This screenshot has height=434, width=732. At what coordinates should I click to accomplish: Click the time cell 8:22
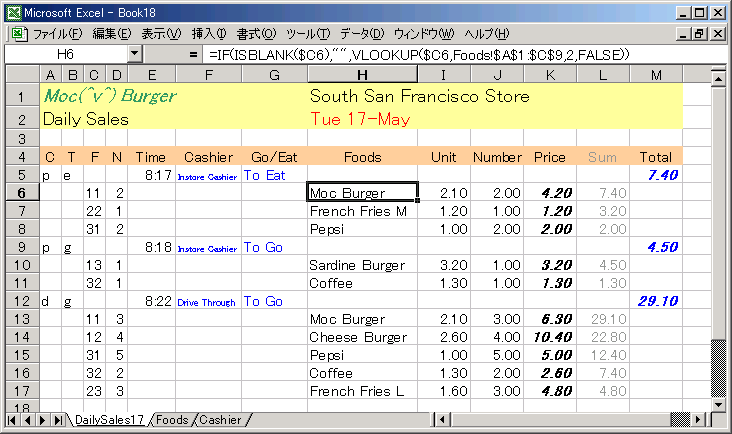(x=152, y=301)
